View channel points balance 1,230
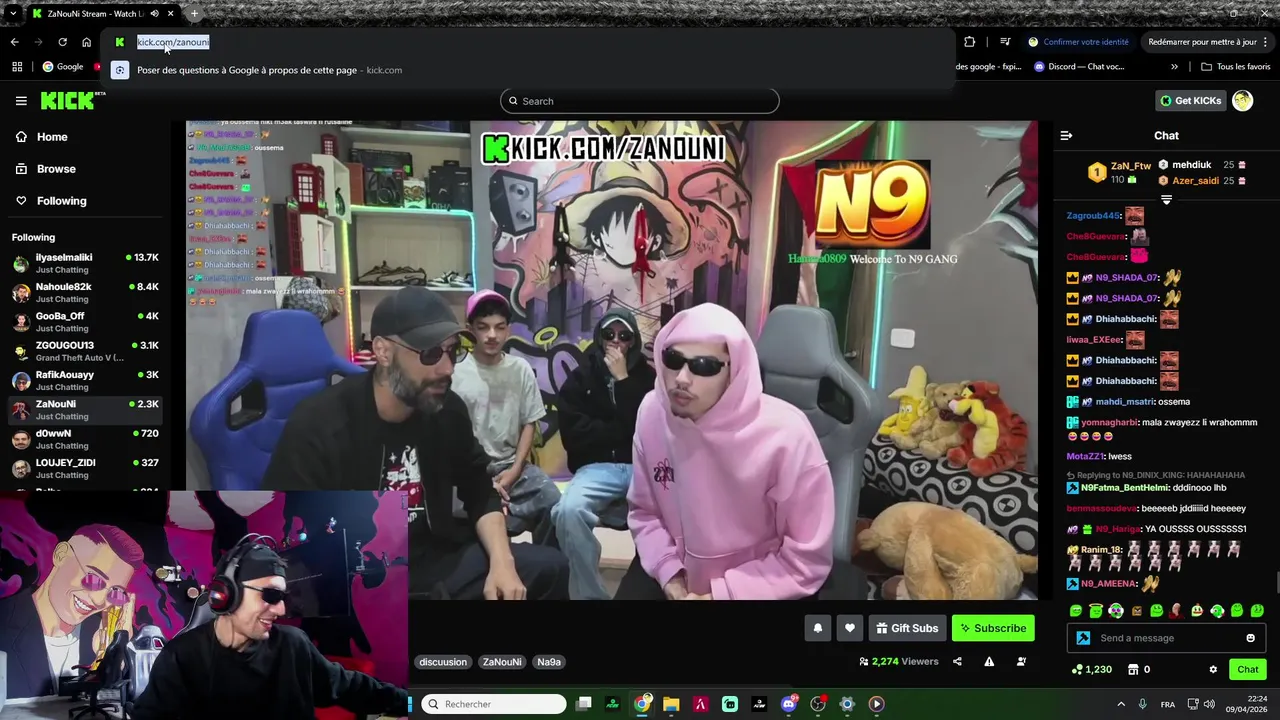The image size is (1280, 720). coord(1091,669)
